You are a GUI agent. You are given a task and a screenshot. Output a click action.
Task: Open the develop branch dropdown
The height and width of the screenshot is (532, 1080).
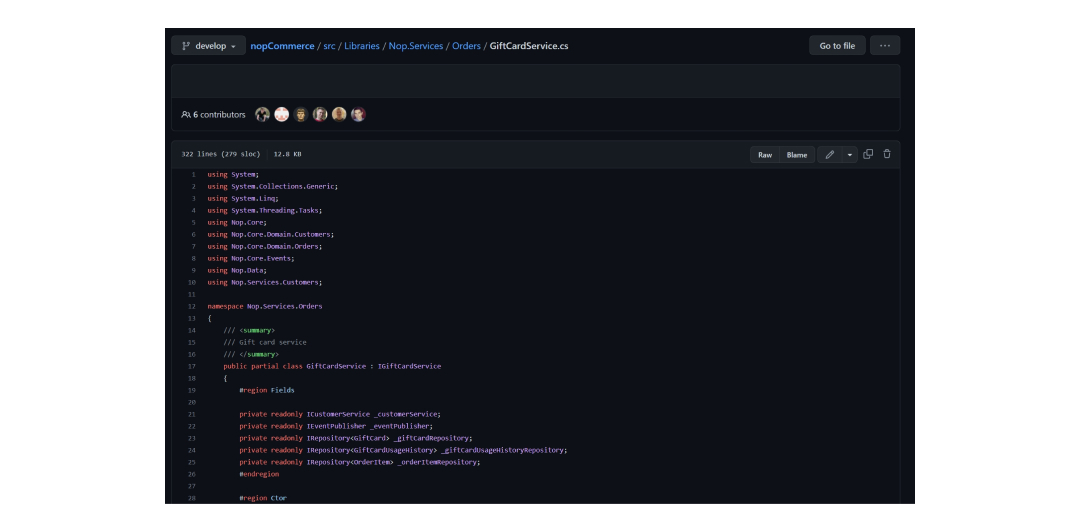(209, 46)
